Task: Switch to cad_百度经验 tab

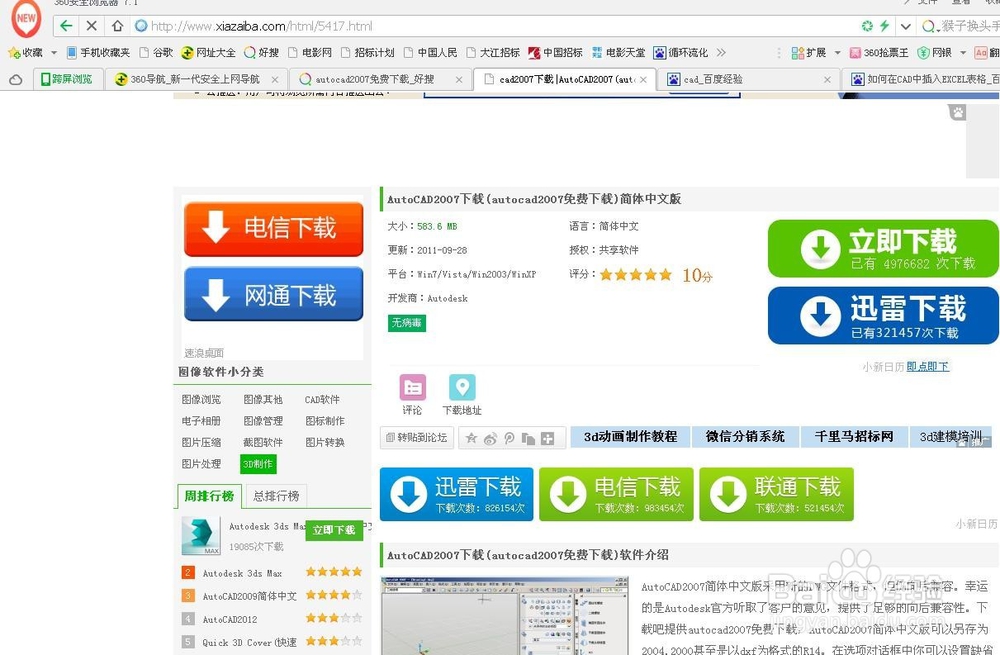Action: tap(713, 79)
